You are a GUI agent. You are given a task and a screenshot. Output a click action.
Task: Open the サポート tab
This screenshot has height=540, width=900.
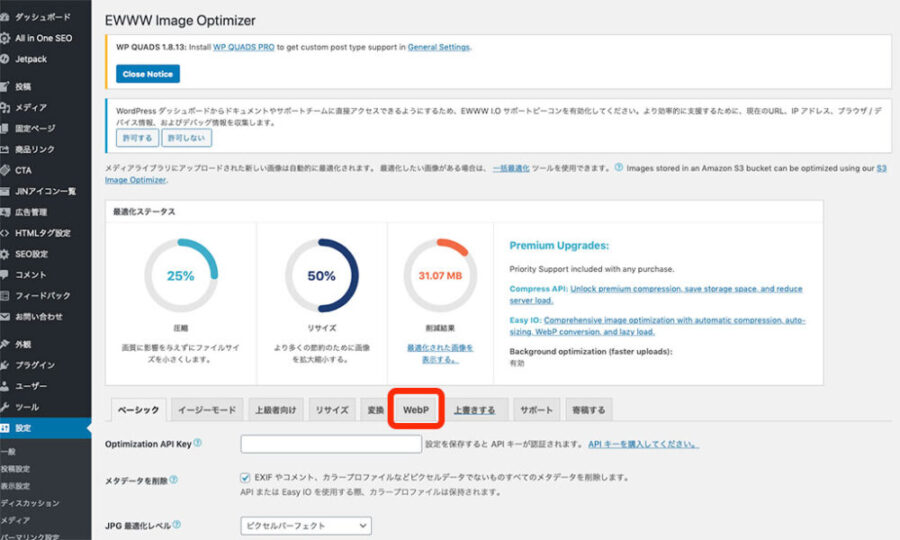536,410
